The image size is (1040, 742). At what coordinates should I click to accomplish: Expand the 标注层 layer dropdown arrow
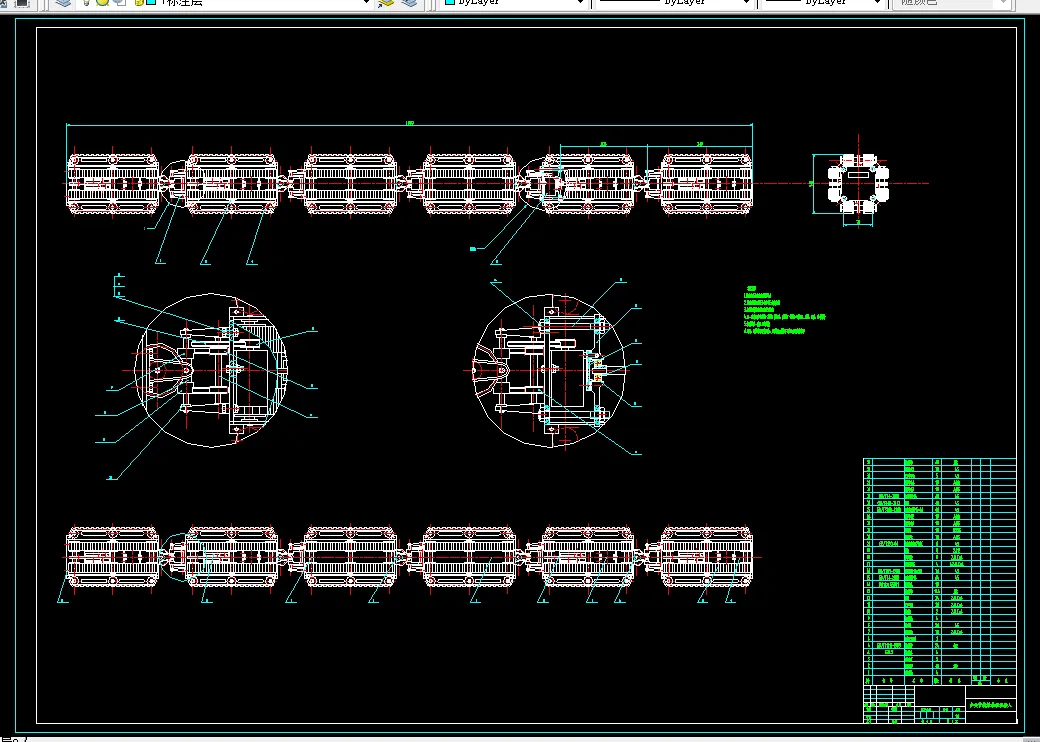tap(365, 3)
